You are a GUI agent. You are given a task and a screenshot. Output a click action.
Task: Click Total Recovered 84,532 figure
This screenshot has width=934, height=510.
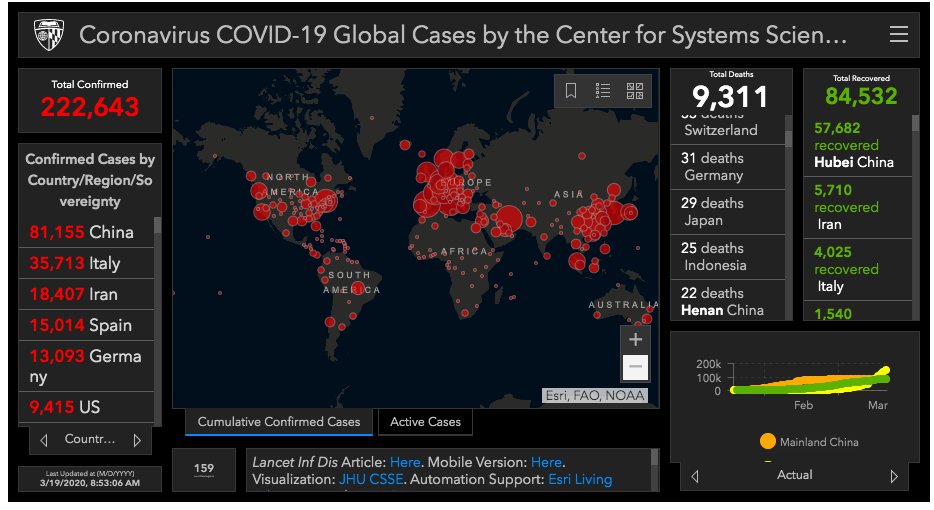tap(861, 96)
